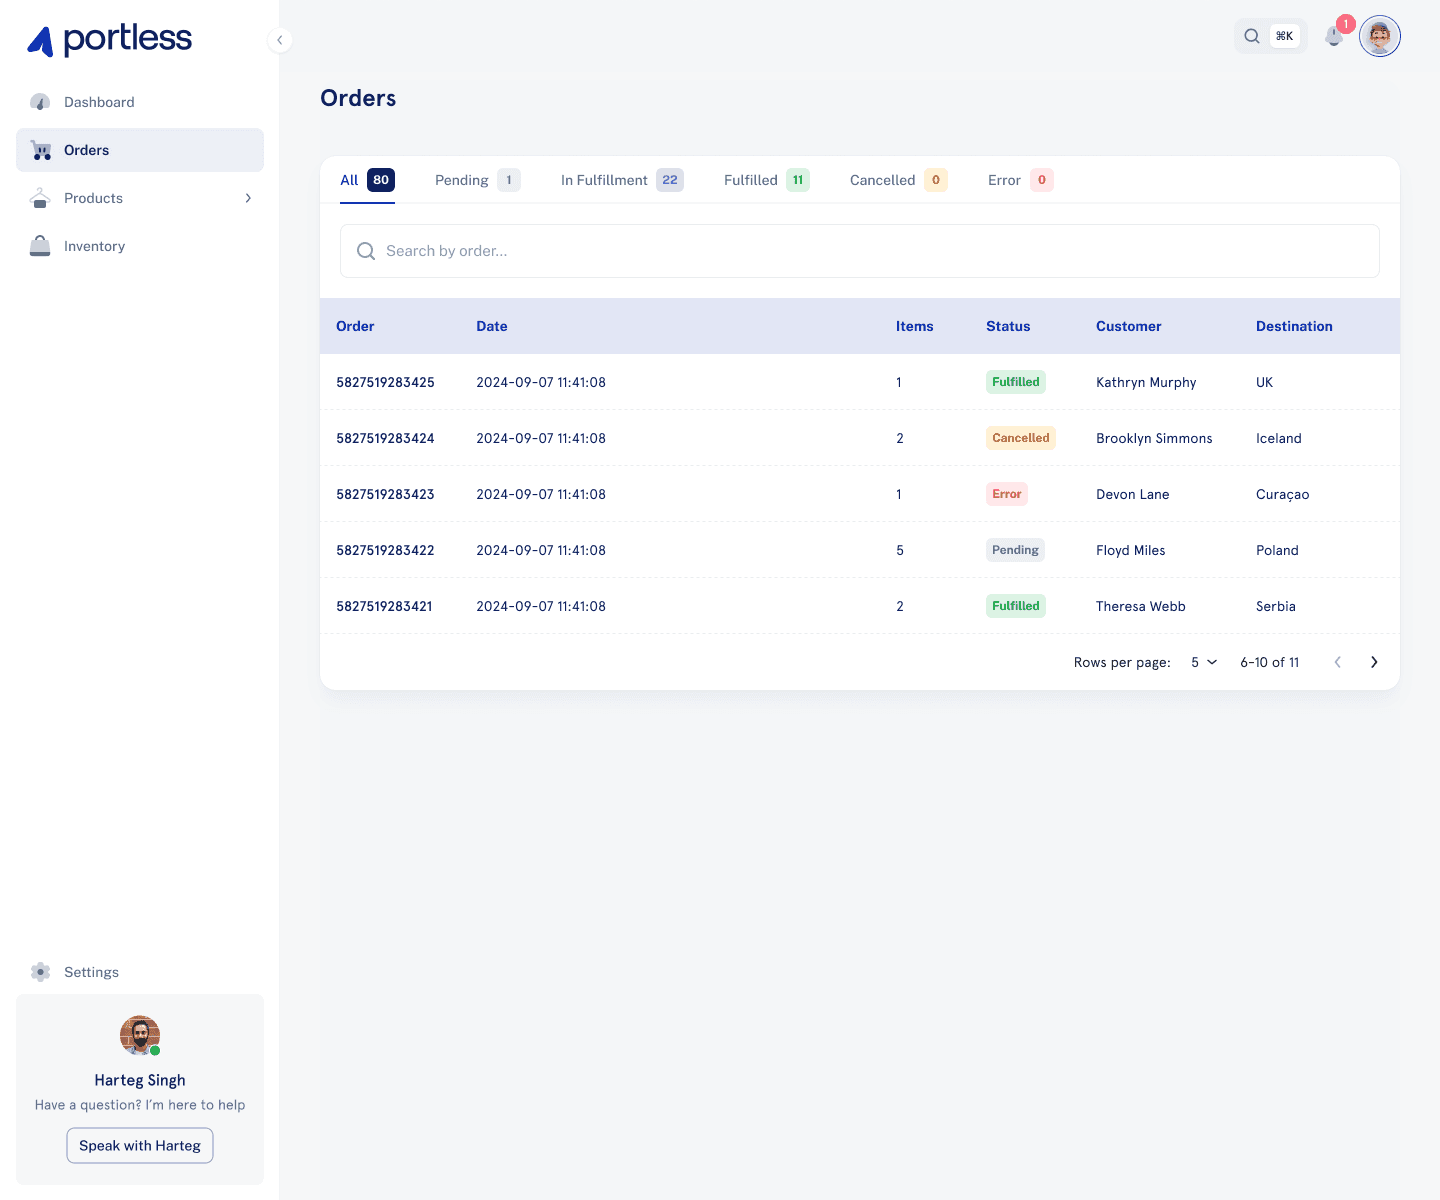Click destination Serbia
This screenshot has width=1440, height=1200.
point(1276,606)
